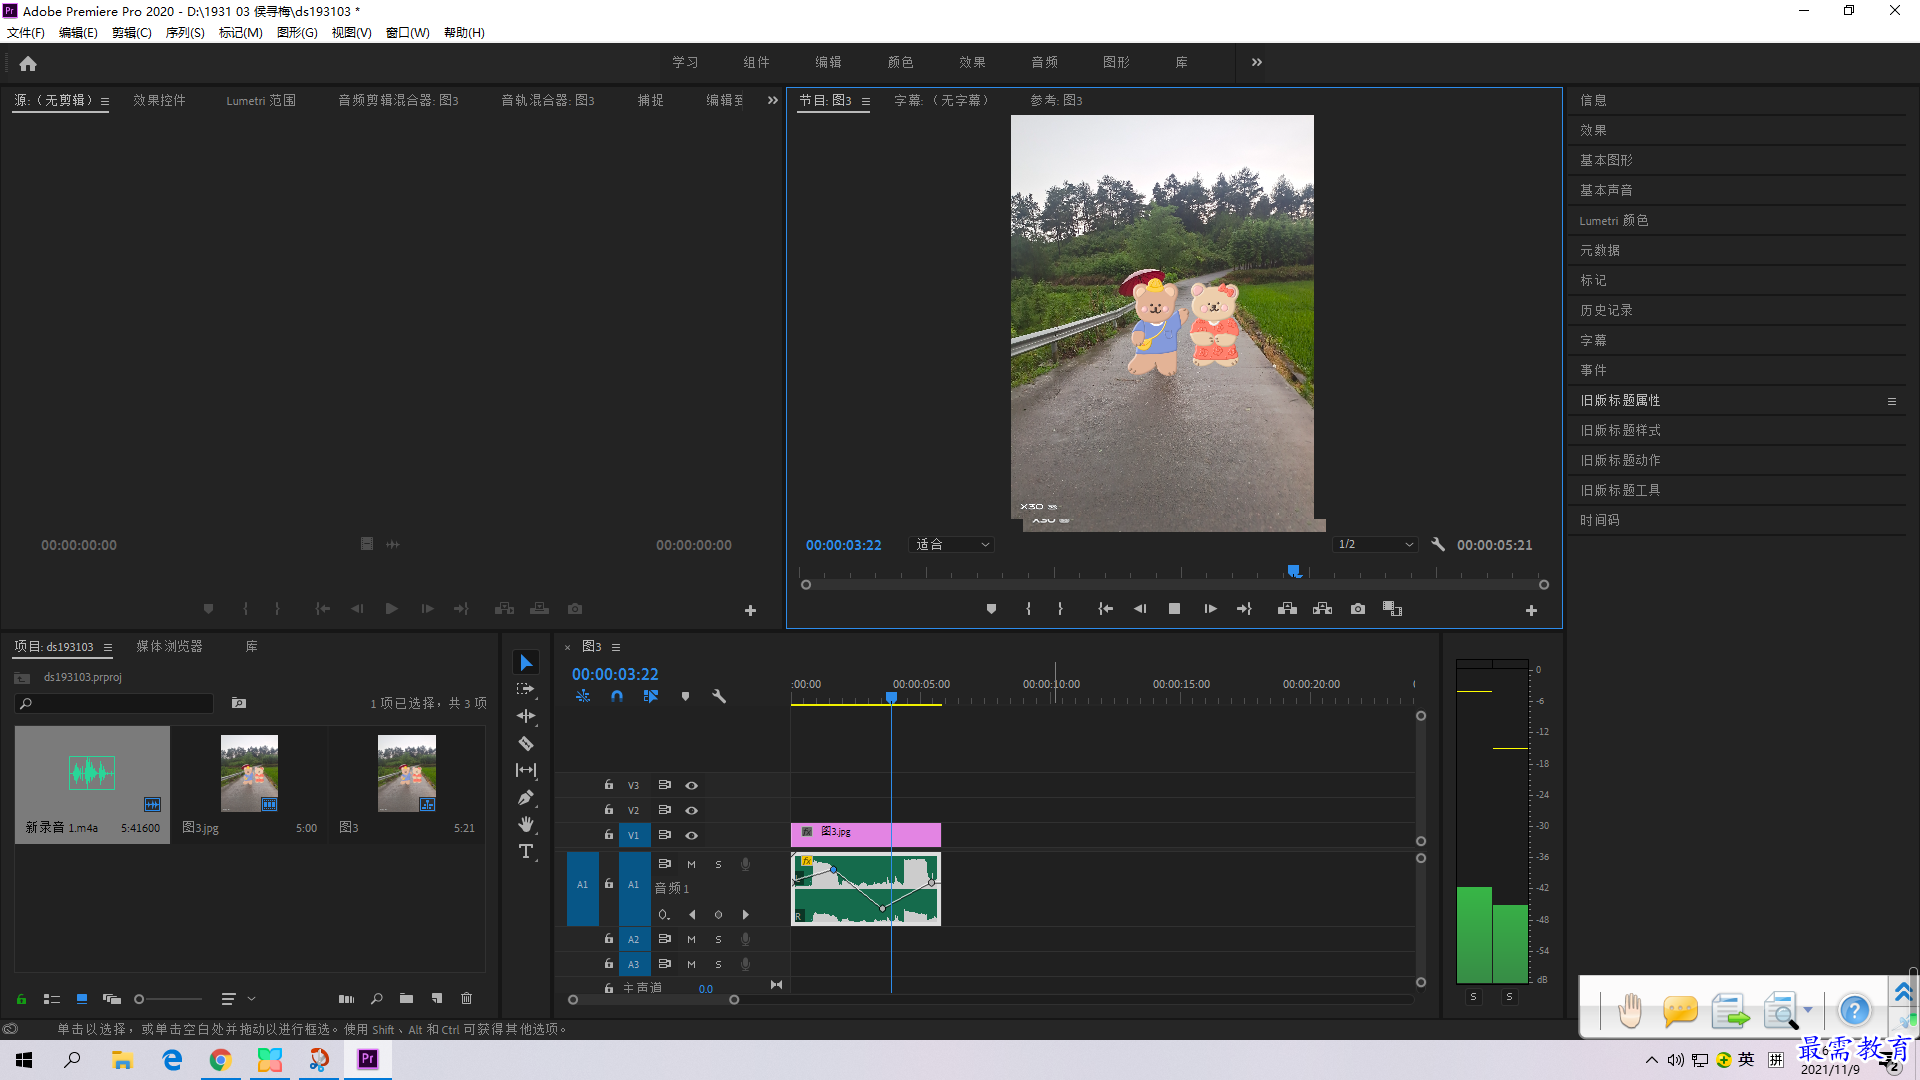Click Extract button in Program monitor
1920x1080 pixels.
1322,609
